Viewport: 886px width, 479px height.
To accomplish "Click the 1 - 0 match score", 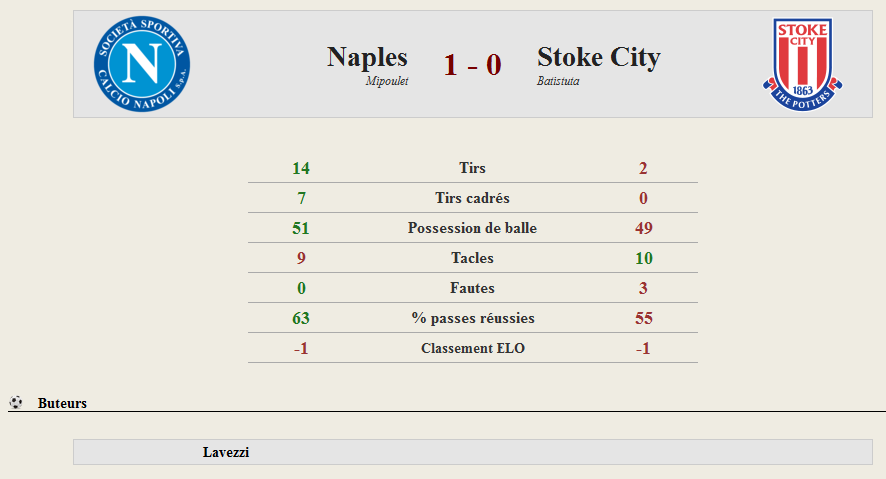I will [472, 64].
